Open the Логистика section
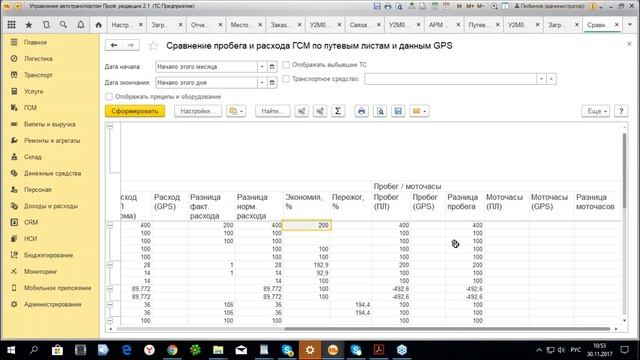Screen dimensions: 640x360 38,59
